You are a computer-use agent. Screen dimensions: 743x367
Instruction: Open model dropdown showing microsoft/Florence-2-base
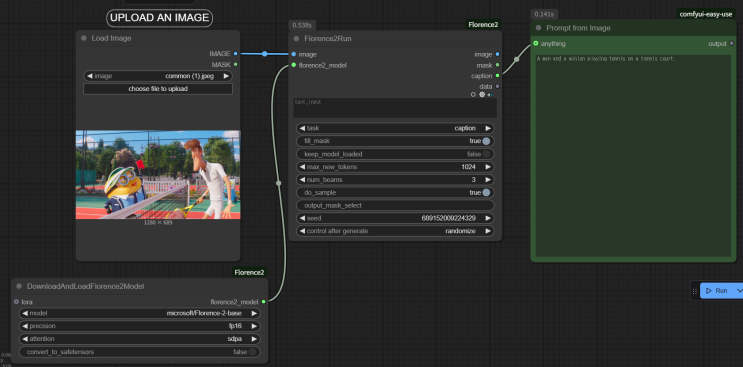140,313
